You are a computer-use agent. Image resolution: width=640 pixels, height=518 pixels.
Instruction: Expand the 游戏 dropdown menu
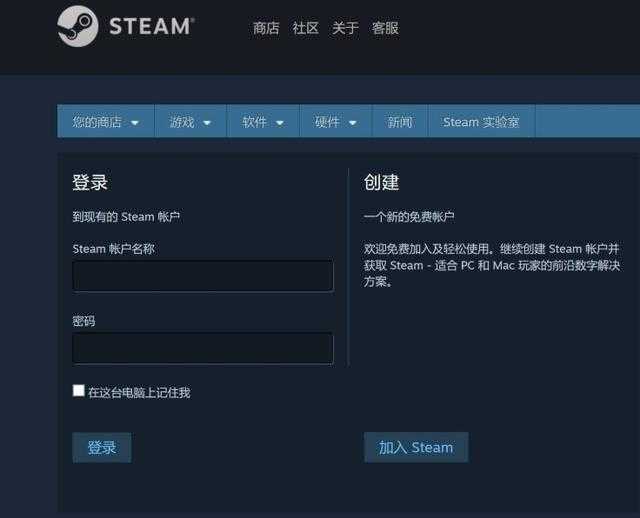pos(190,122)
